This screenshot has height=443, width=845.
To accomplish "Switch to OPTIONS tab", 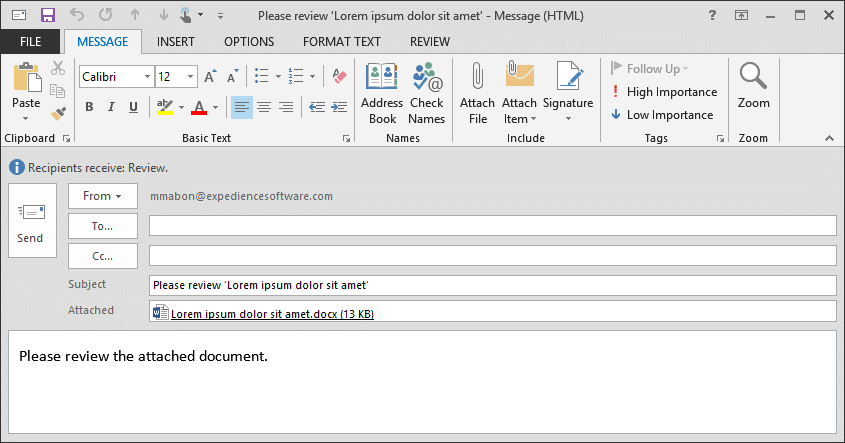I will point(249,41).
